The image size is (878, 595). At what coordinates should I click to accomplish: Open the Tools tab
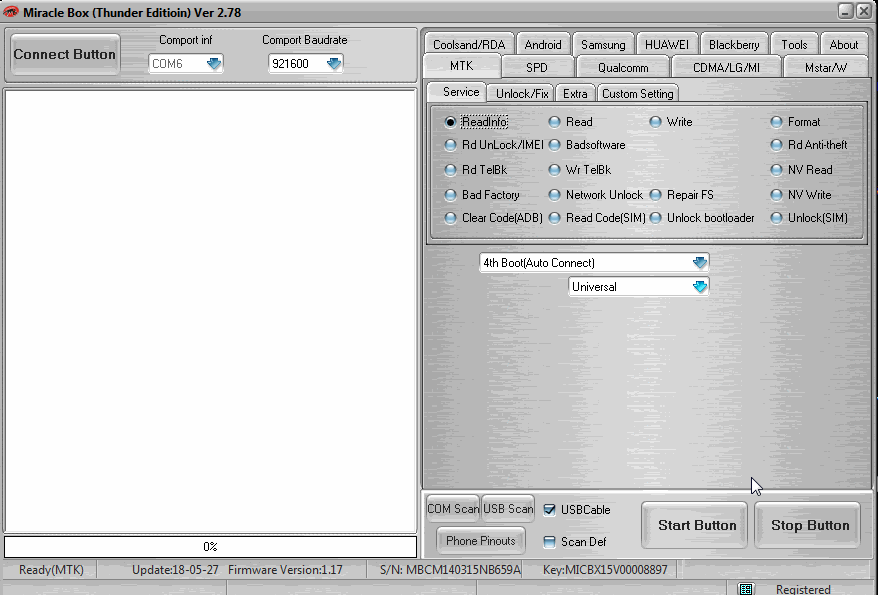coord(794,44)
